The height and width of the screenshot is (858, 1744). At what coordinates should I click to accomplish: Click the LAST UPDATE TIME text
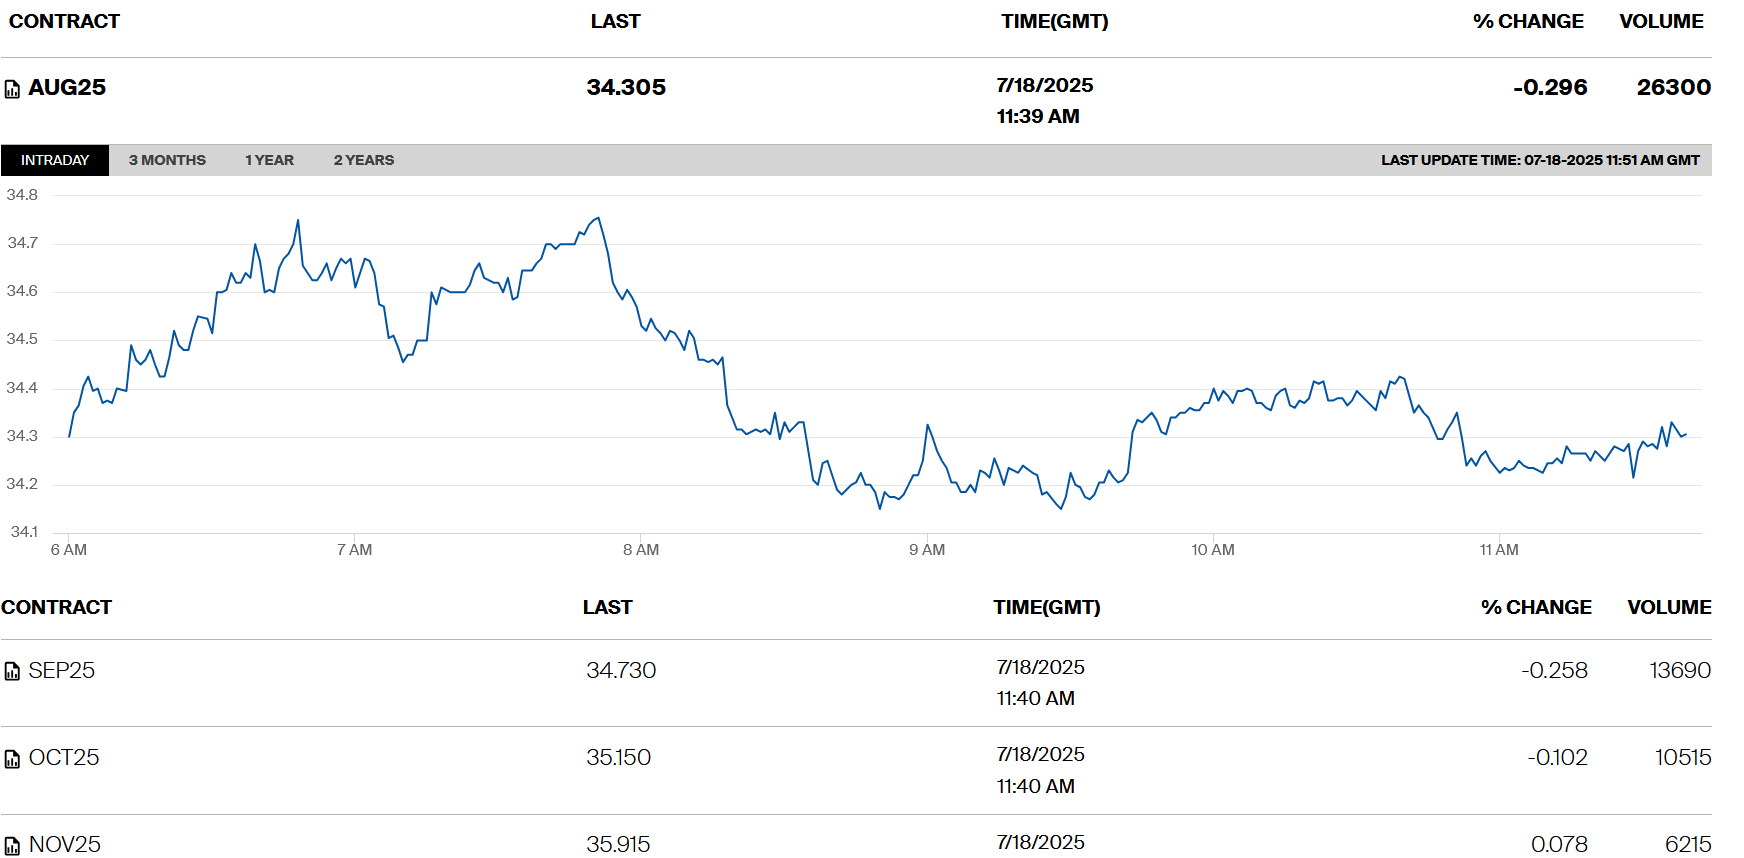pos(1540,160)
